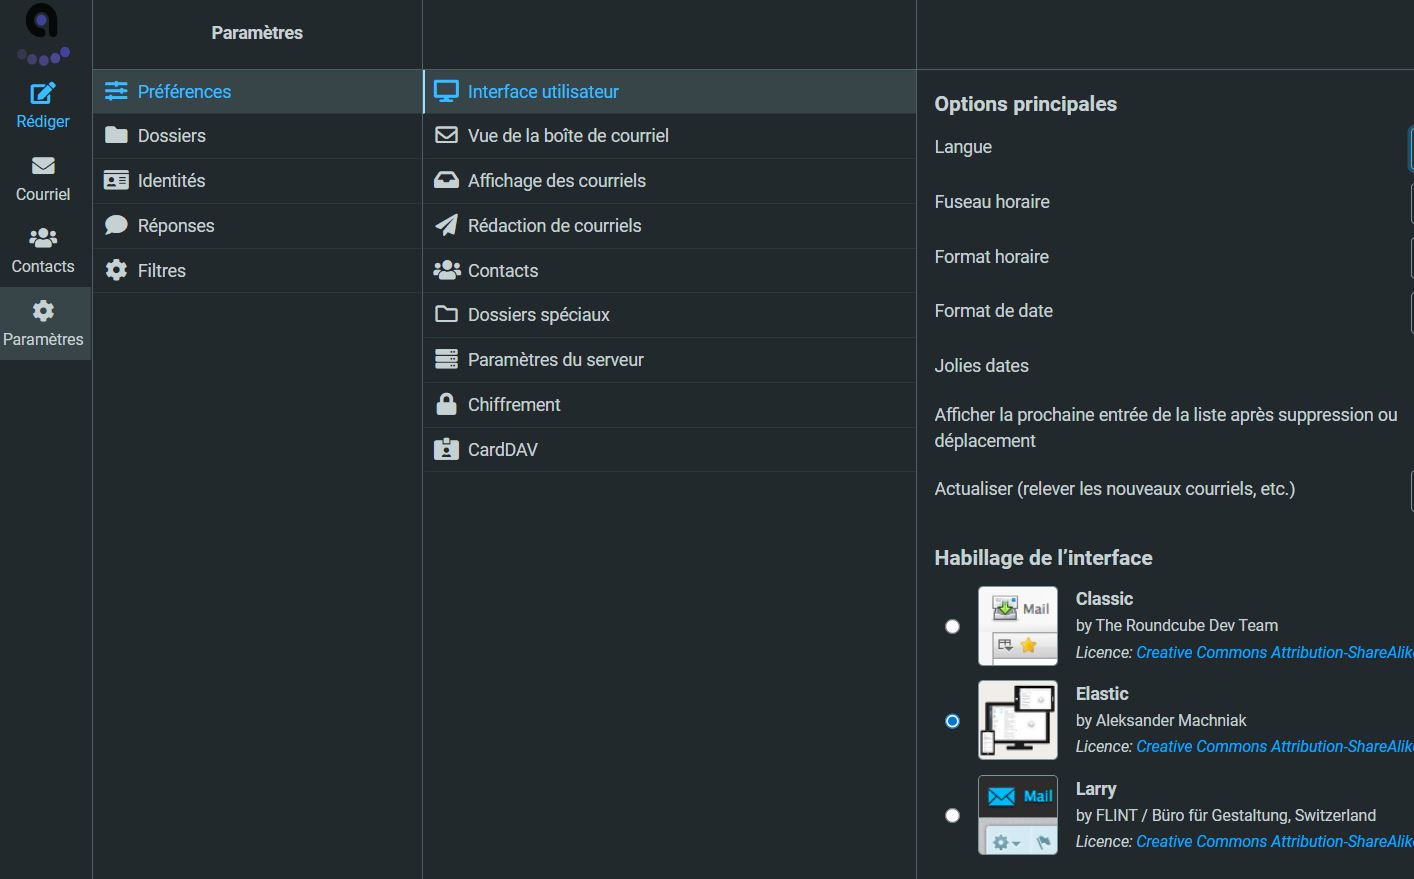Open the Langue dropdown
This screenshot has width=1414, height=879.
pyautogui.click(x=1410, y=148)
